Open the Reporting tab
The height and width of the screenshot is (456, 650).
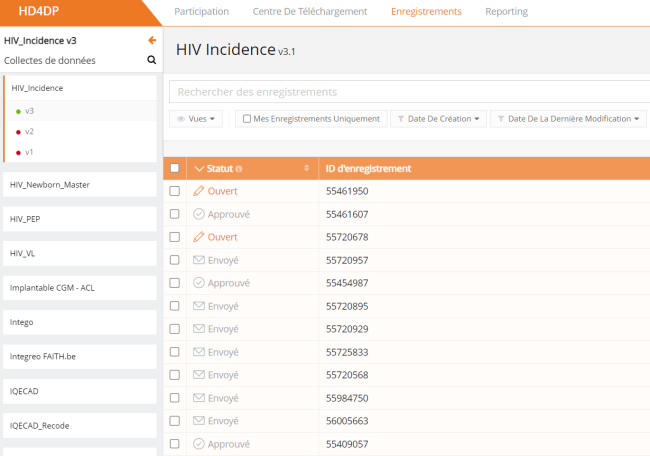click(506, 12)
